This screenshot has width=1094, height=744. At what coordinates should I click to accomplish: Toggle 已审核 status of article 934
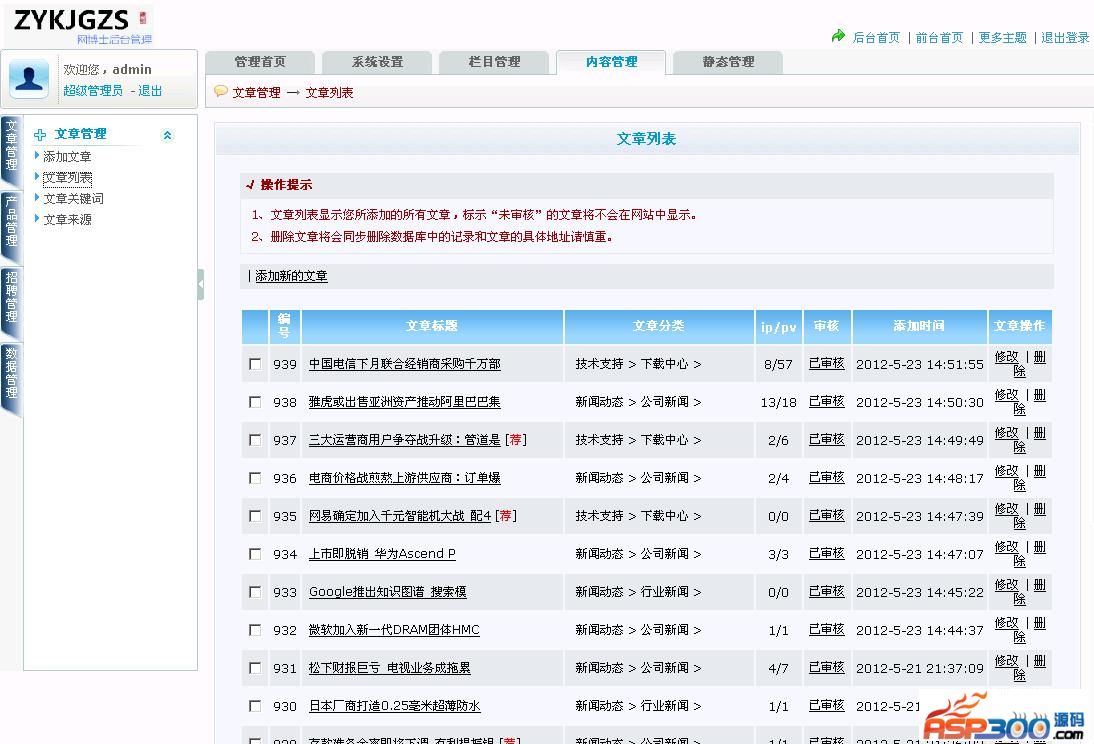tap(826, 553)
